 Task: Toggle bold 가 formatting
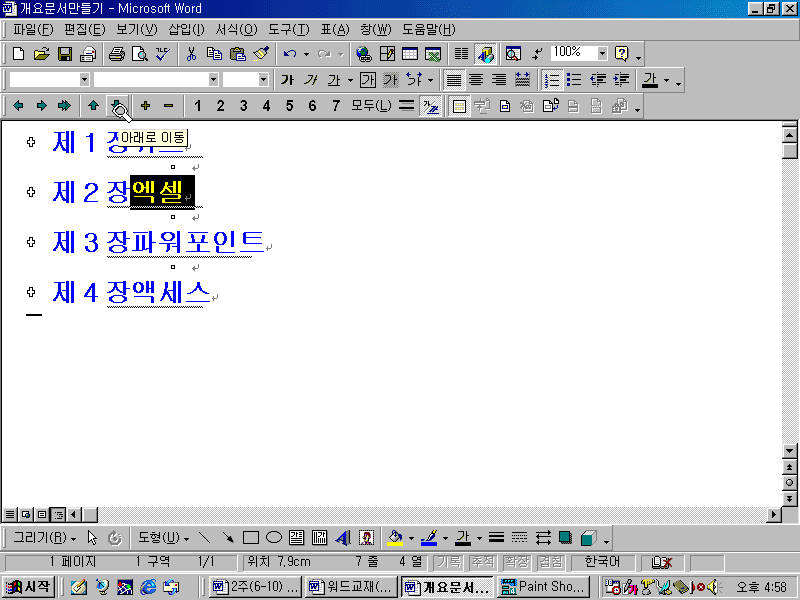(x=287, y=80)
